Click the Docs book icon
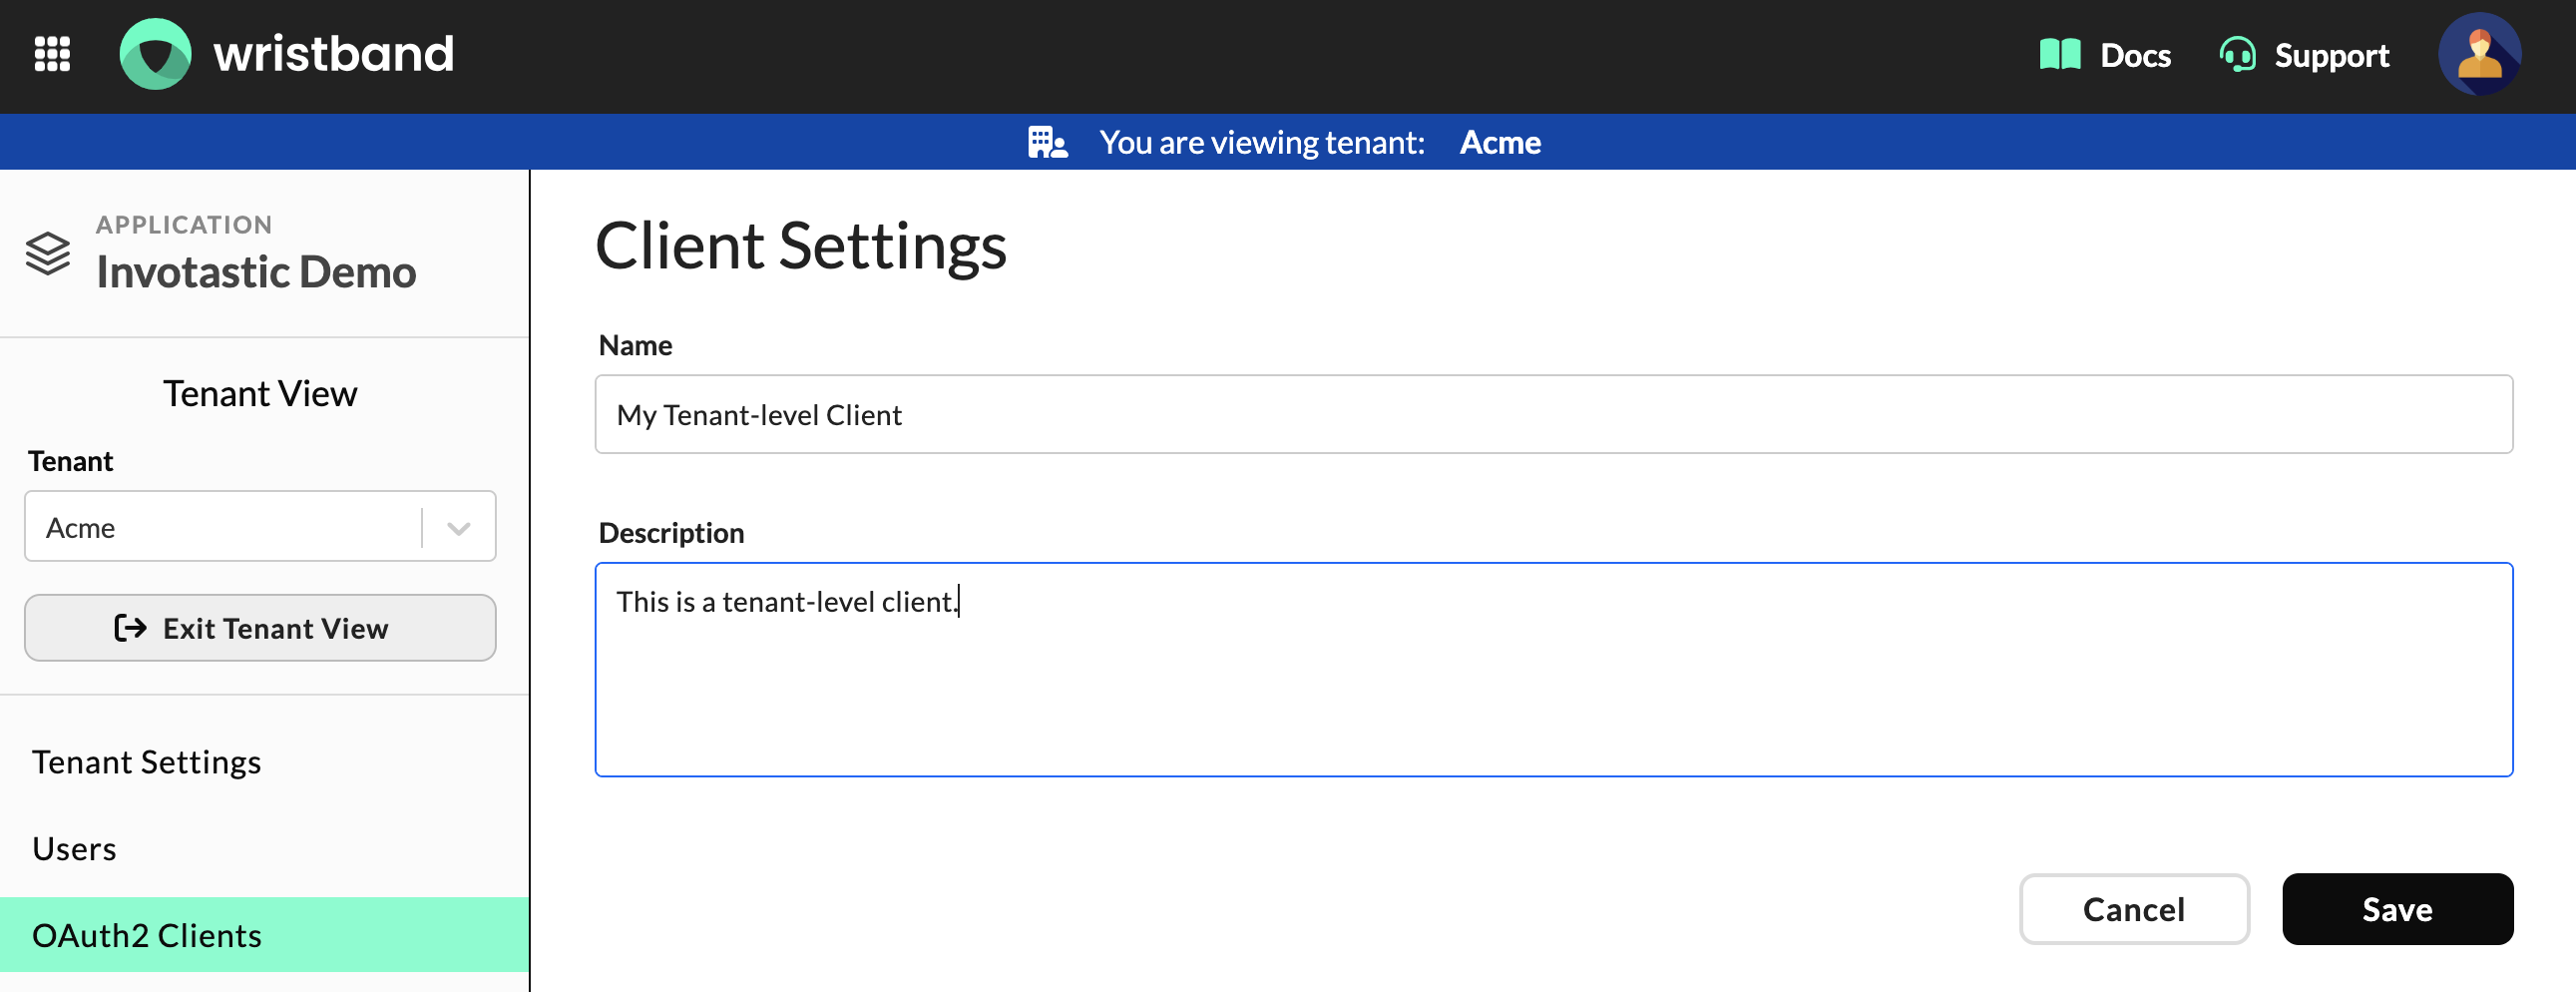Screen dimensions: 2576x992 tap(2059, 54)
